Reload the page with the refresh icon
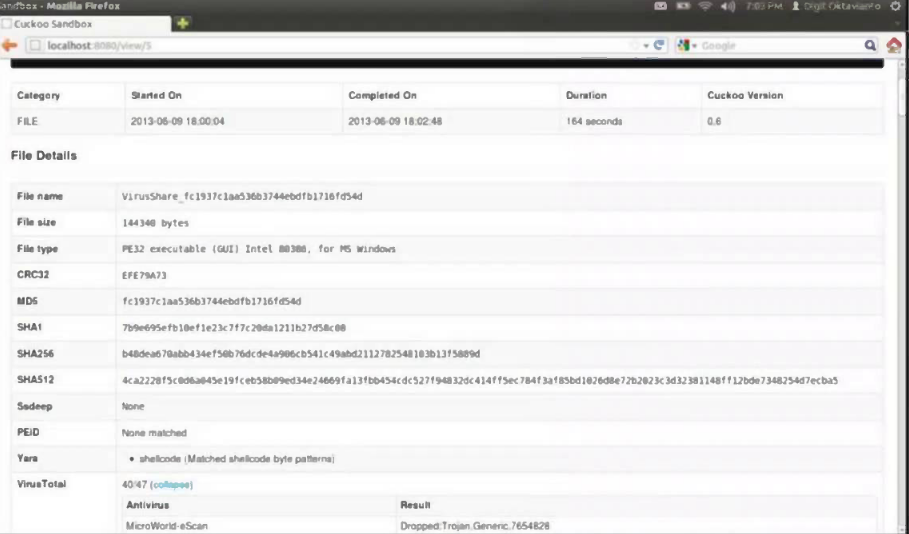The image size is (909, 534). pyautogui.click(x=659, y=45)
